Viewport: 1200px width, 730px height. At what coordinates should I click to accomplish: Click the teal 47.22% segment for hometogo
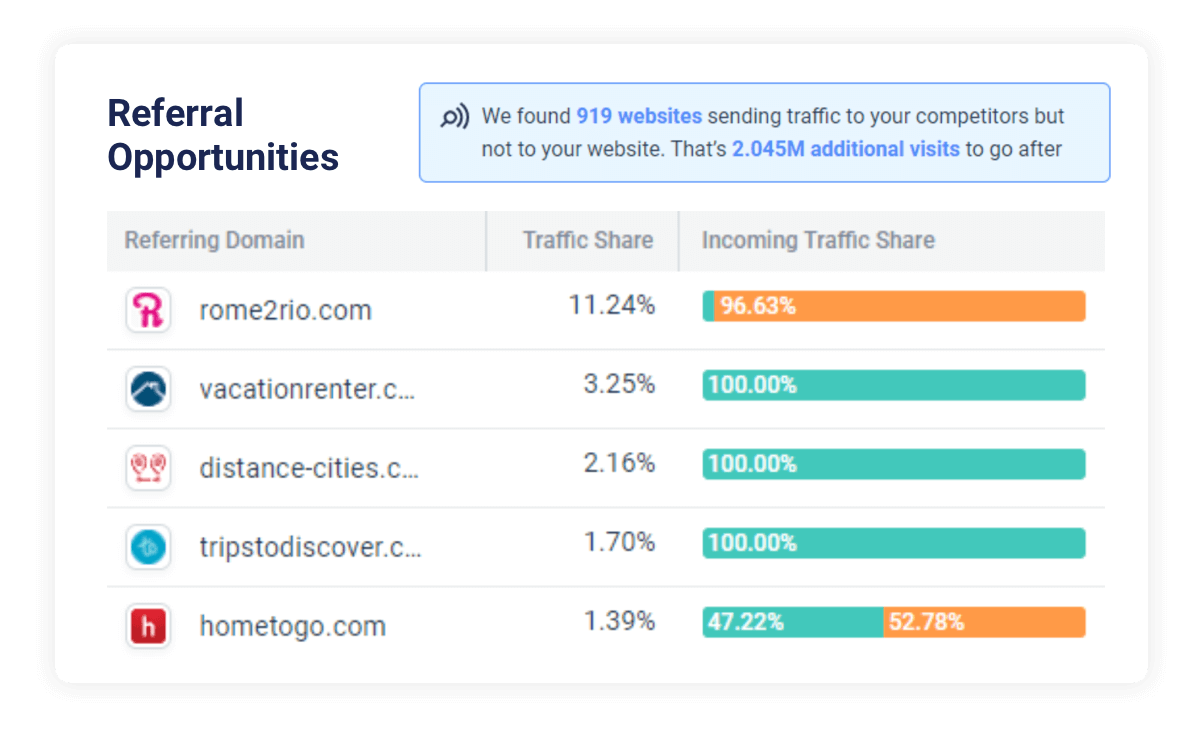click(x=793, y=622)
